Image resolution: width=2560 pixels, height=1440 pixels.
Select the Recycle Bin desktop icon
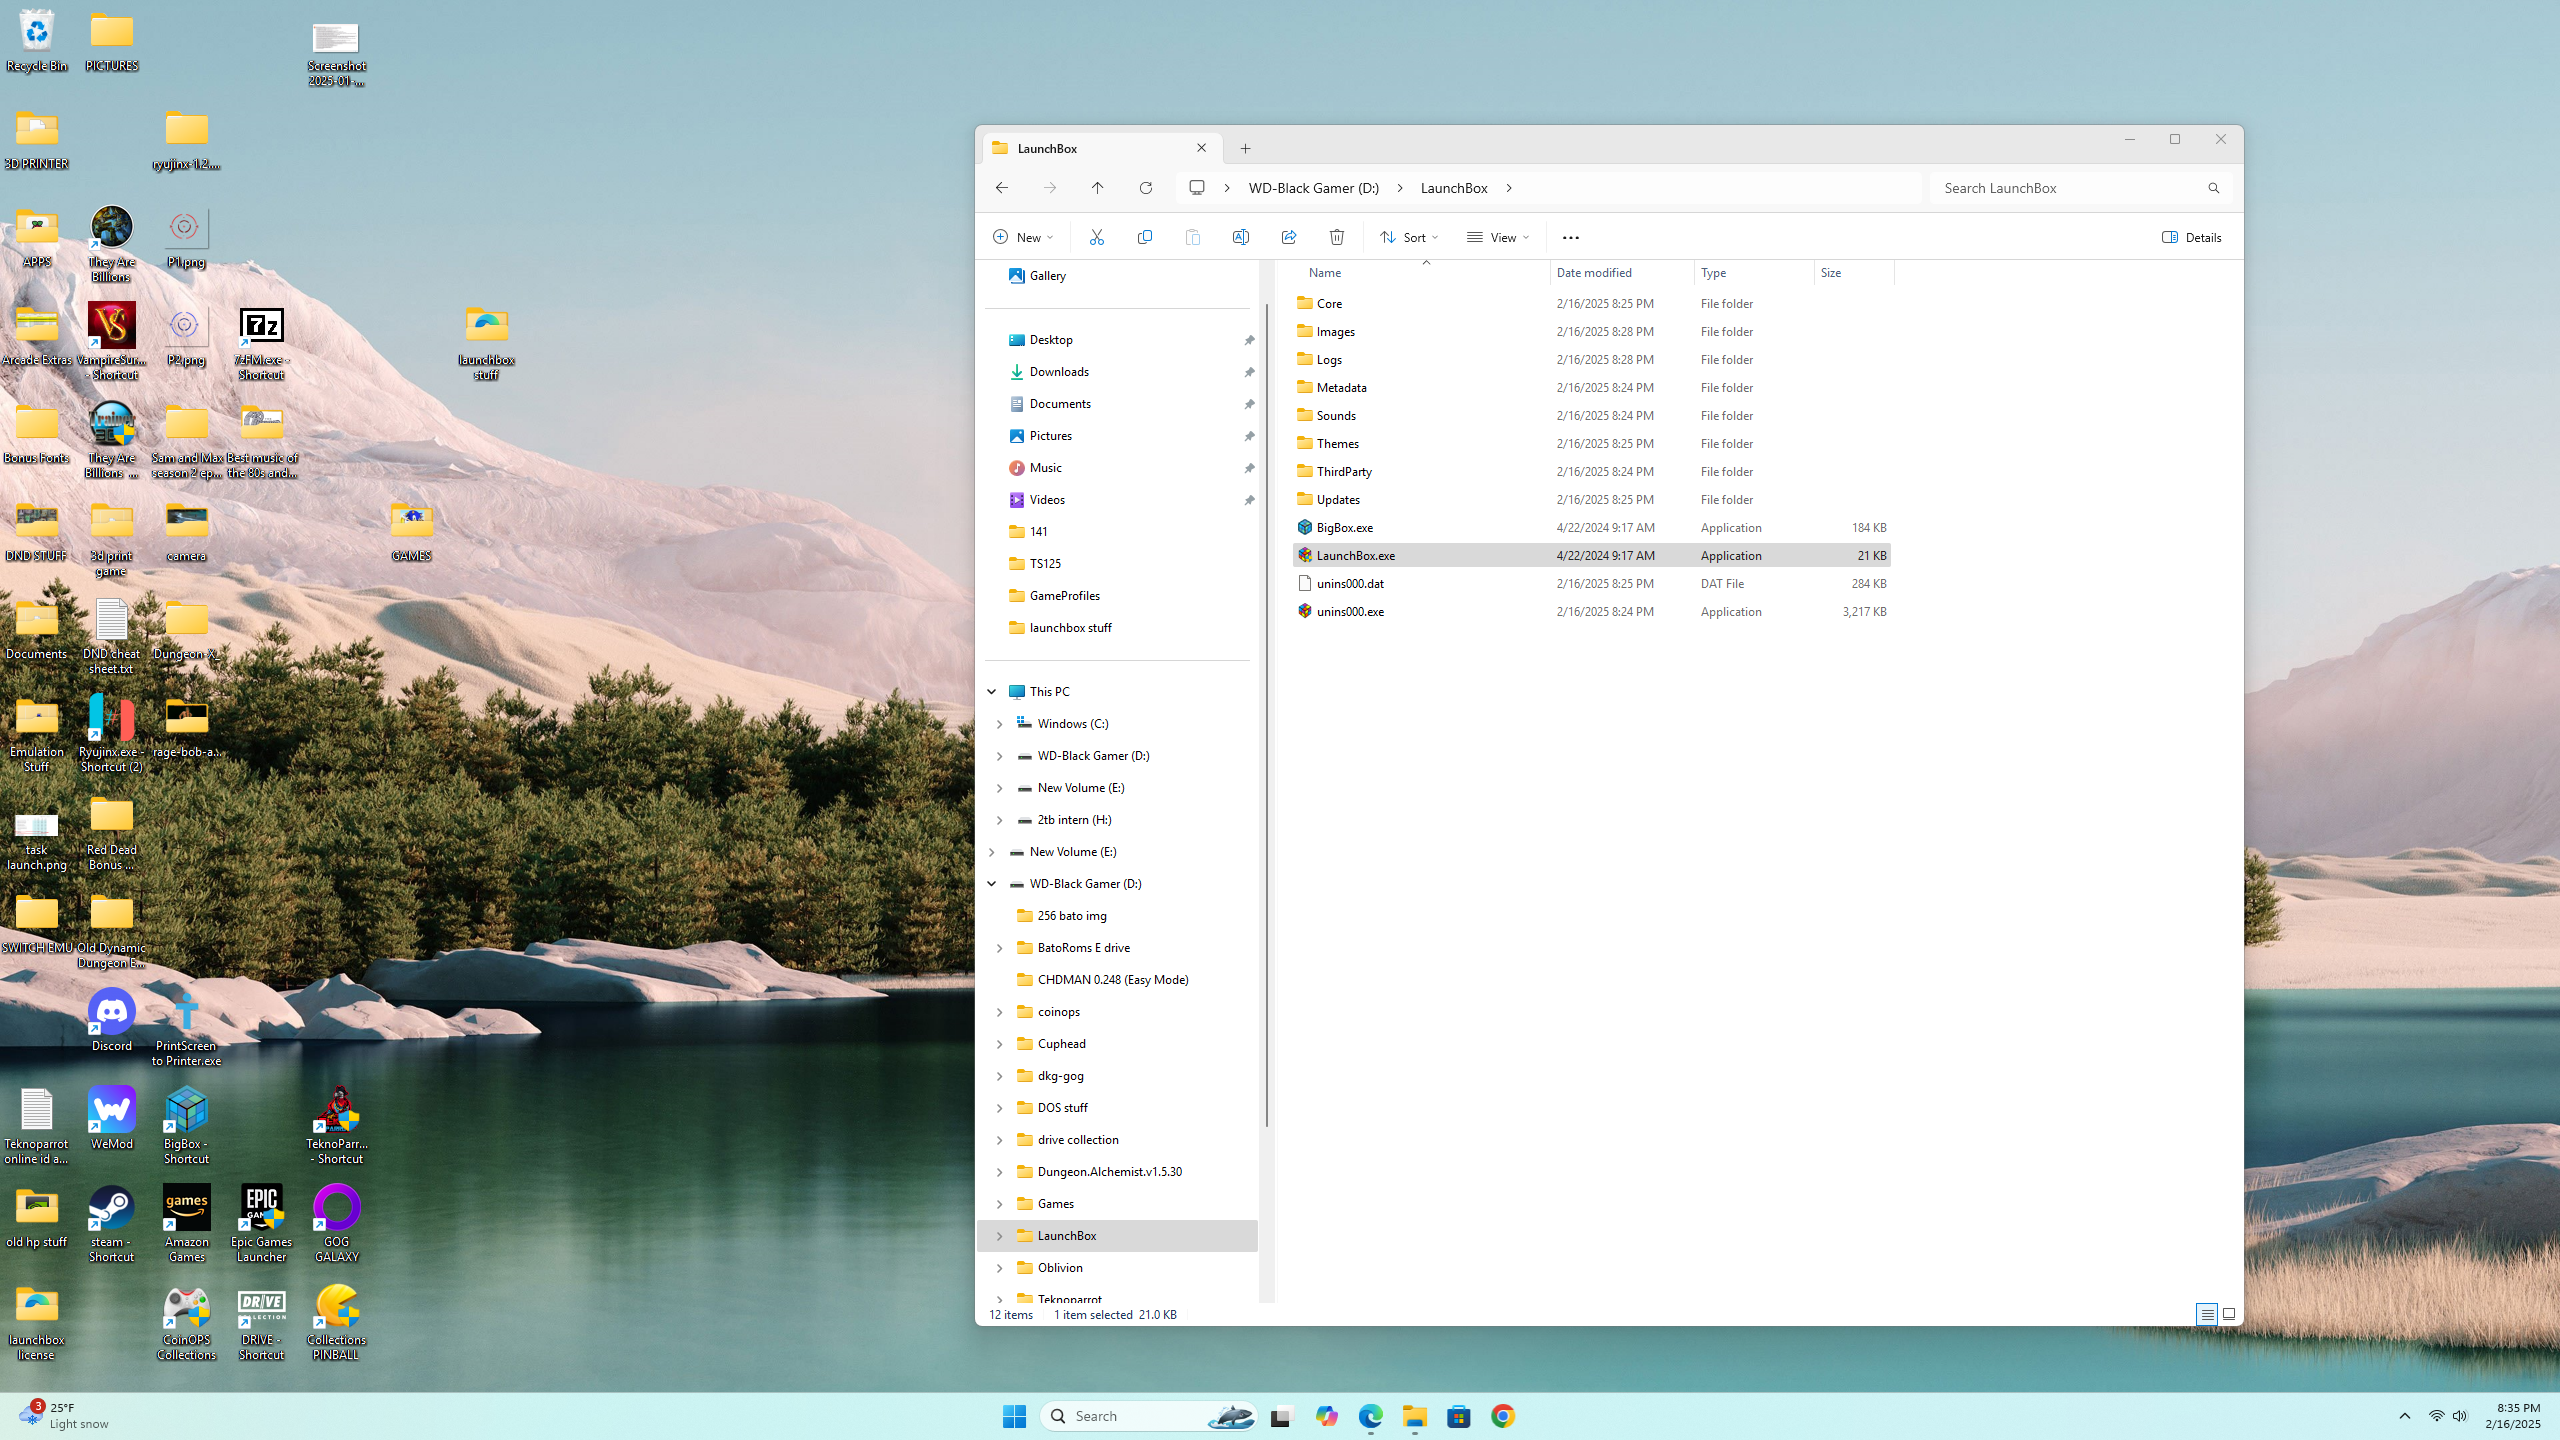(x=37, y=40)
